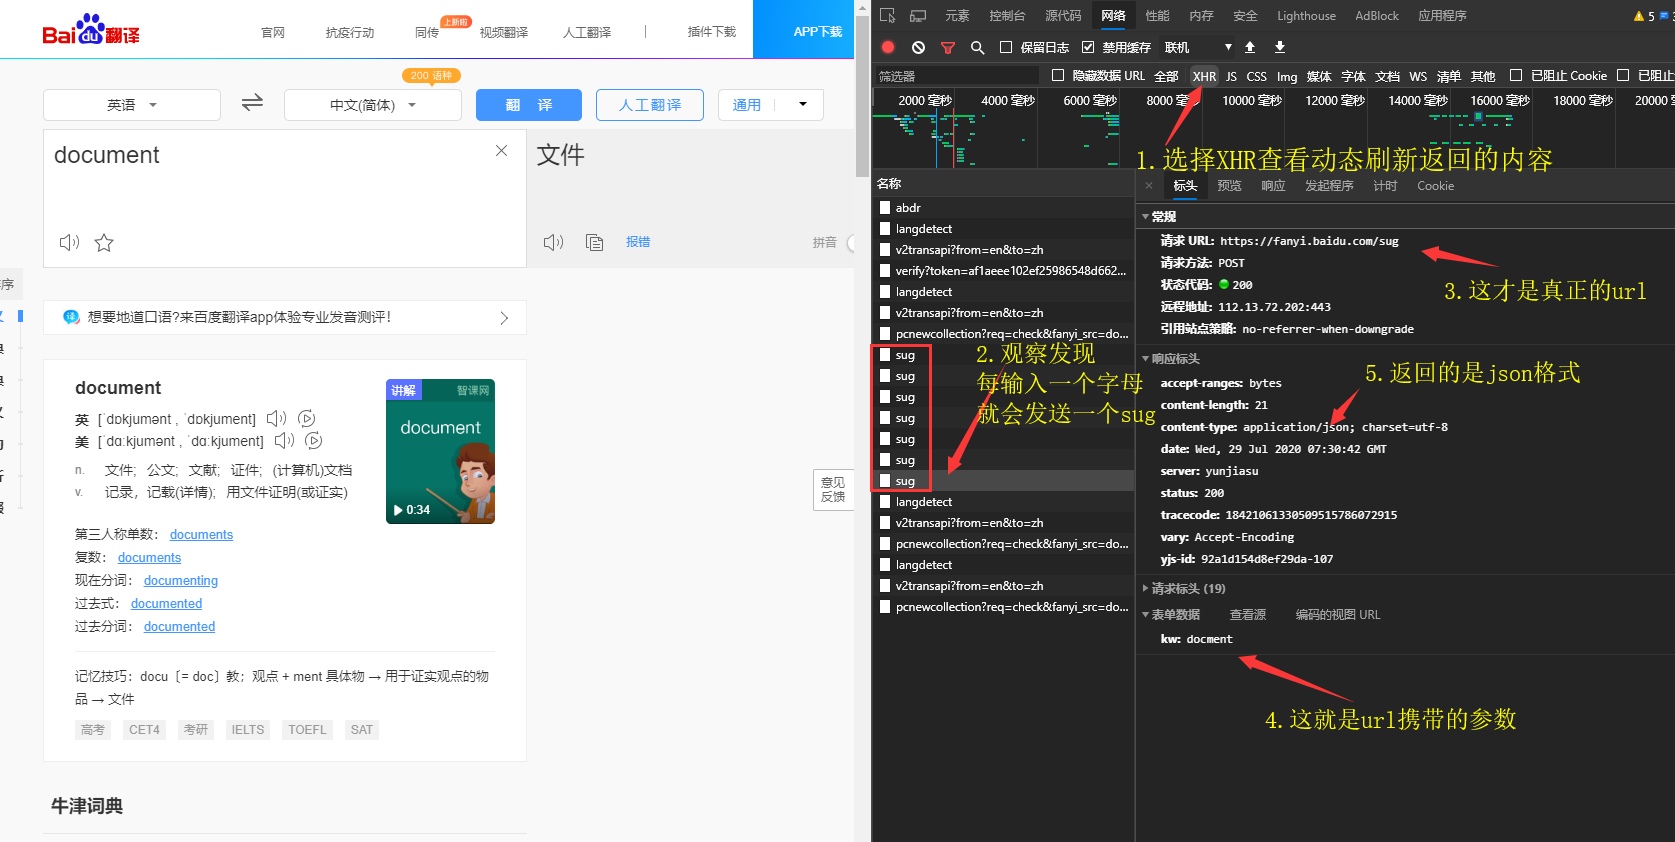Open network search magnifier icon
This screenshot has height=842, width=1675.
[x=977, y=47]
